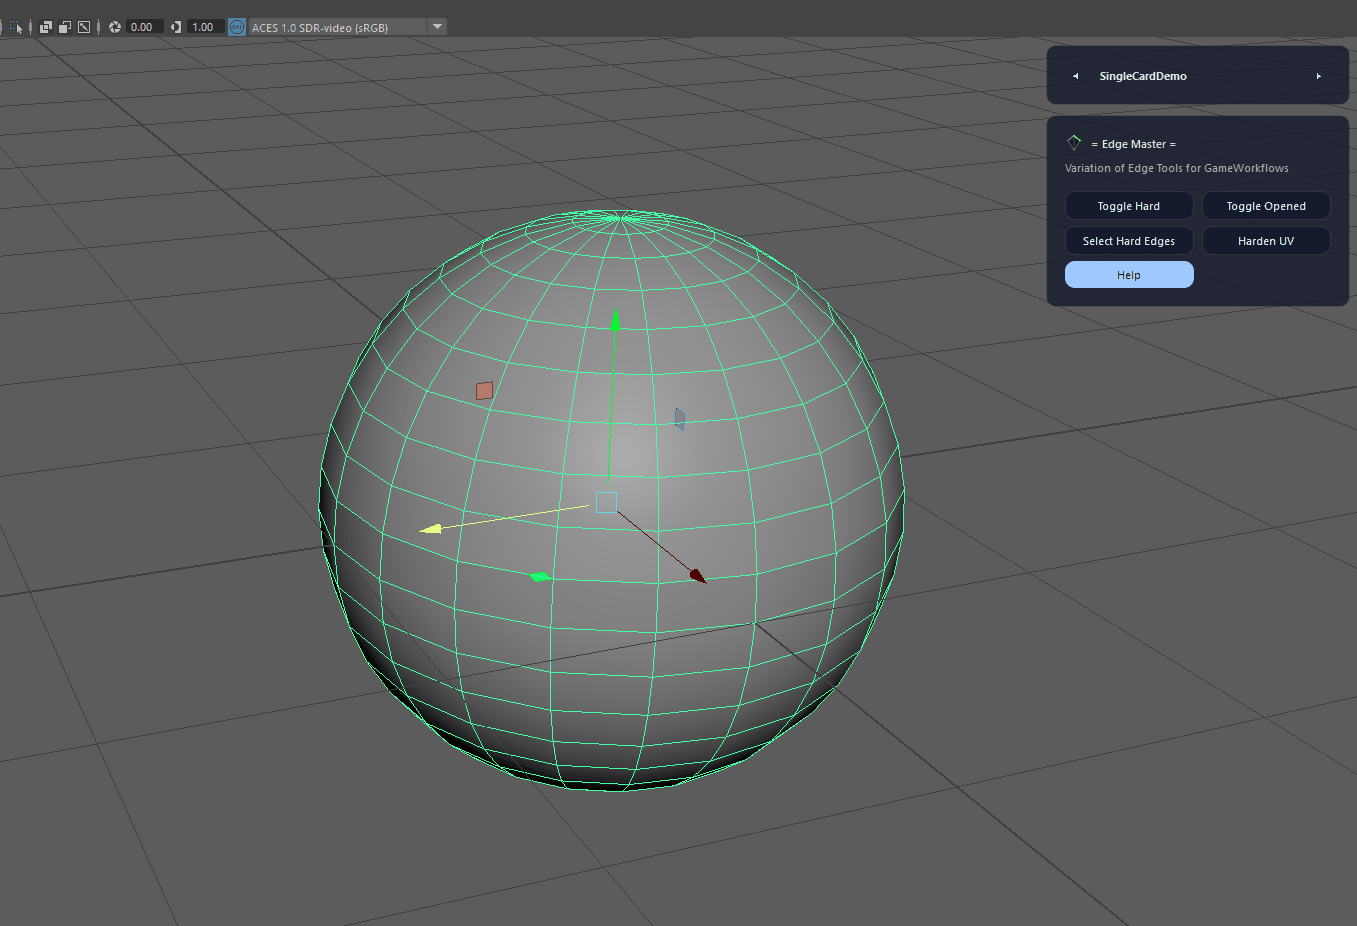
Task: Click the Toggle Opened button
Action: 1266,206
